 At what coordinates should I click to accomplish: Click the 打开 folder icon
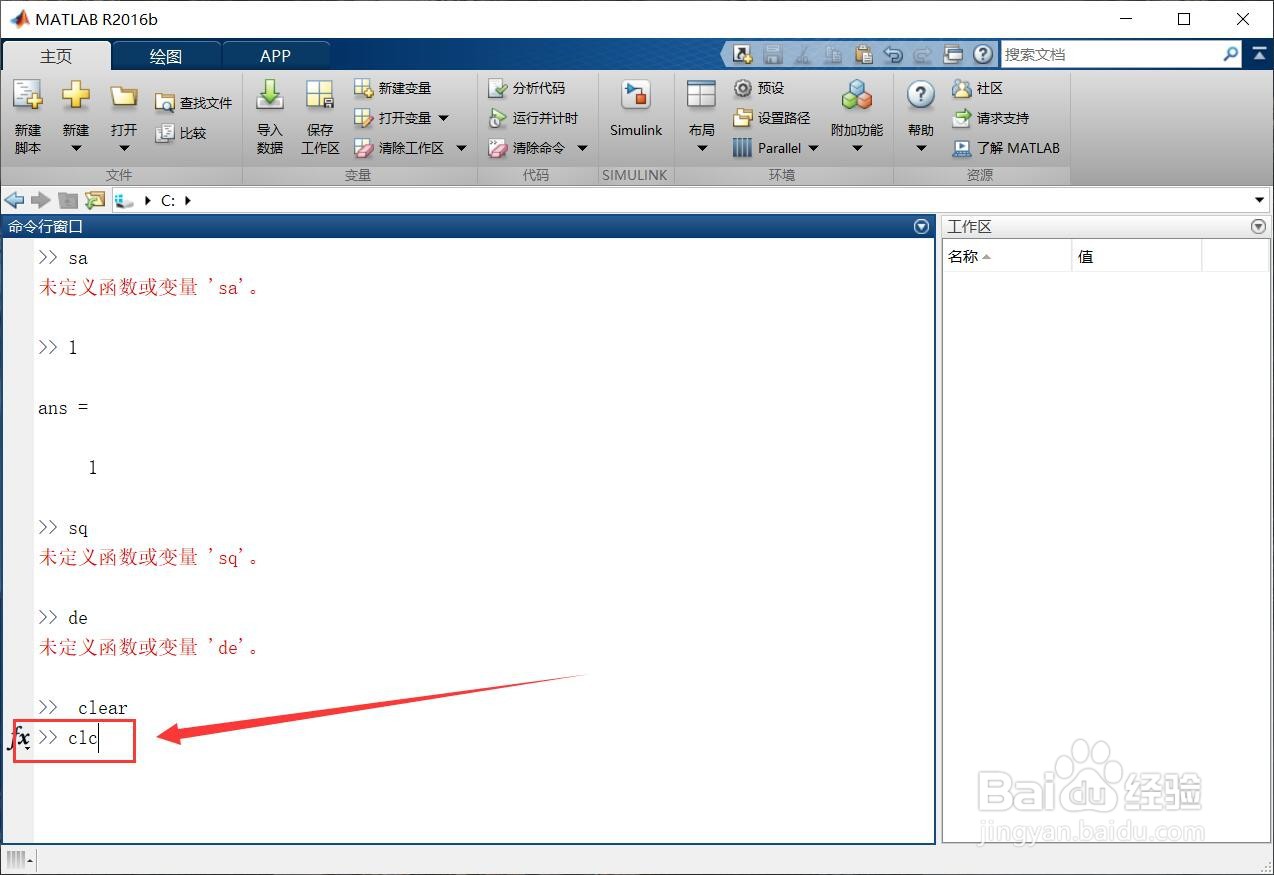click(124, 96)
